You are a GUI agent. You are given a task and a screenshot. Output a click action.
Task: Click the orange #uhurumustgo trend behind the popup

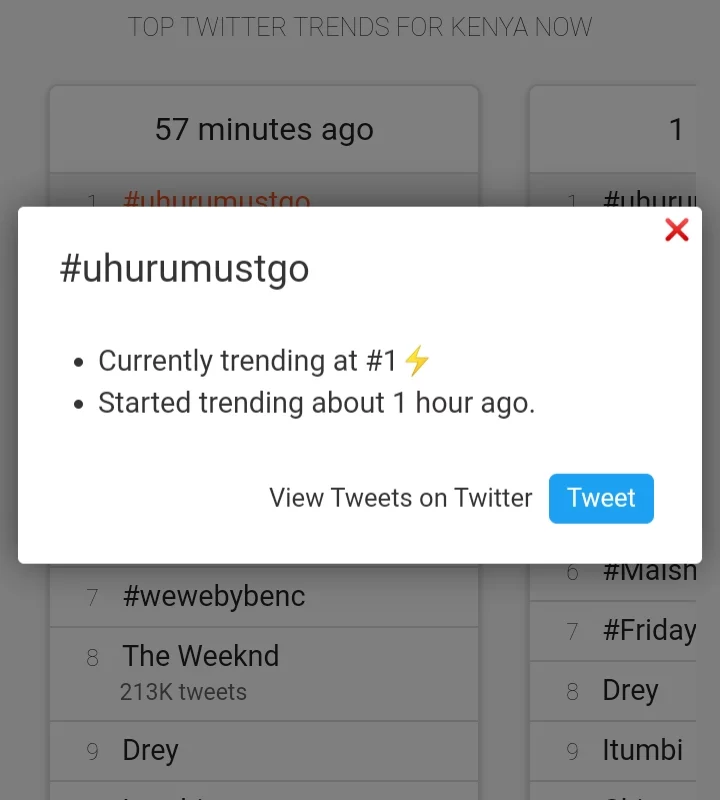point(216,199)
